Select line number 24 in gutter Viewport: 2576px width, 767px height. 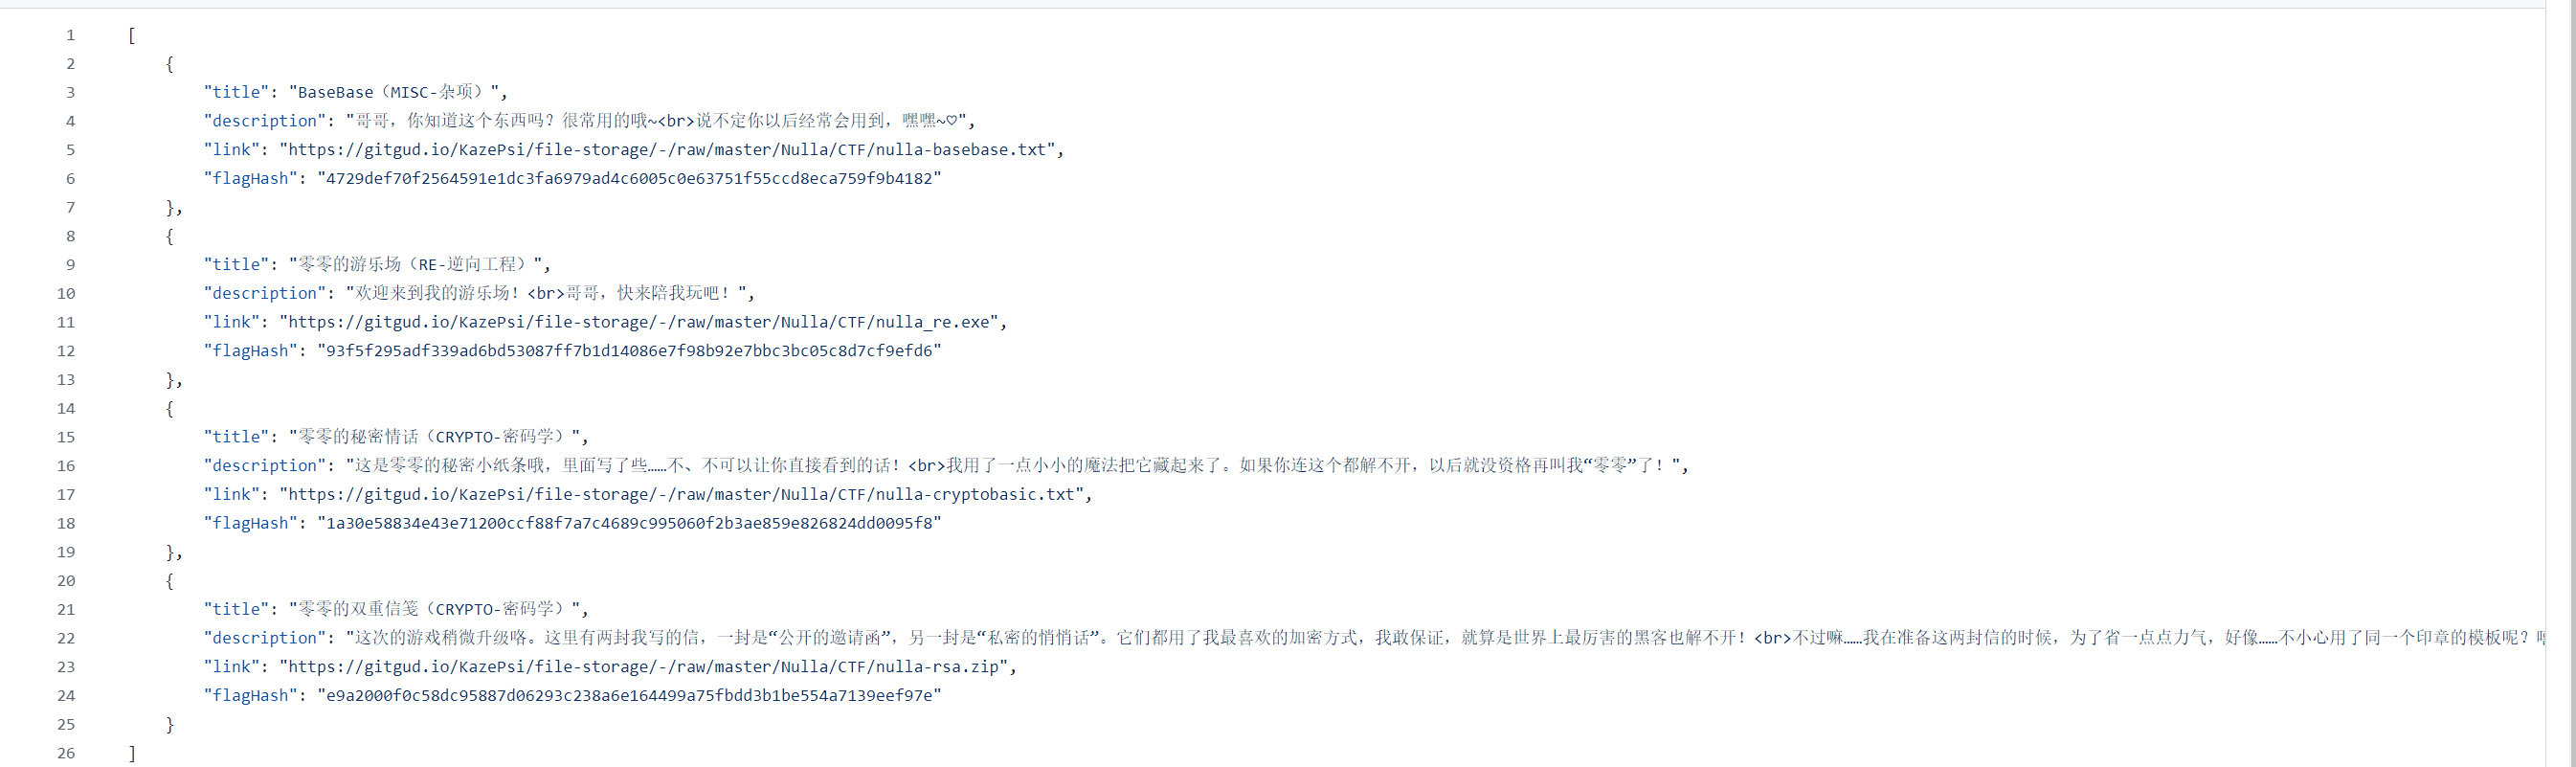pyautogui.click(x=66, y=696)
